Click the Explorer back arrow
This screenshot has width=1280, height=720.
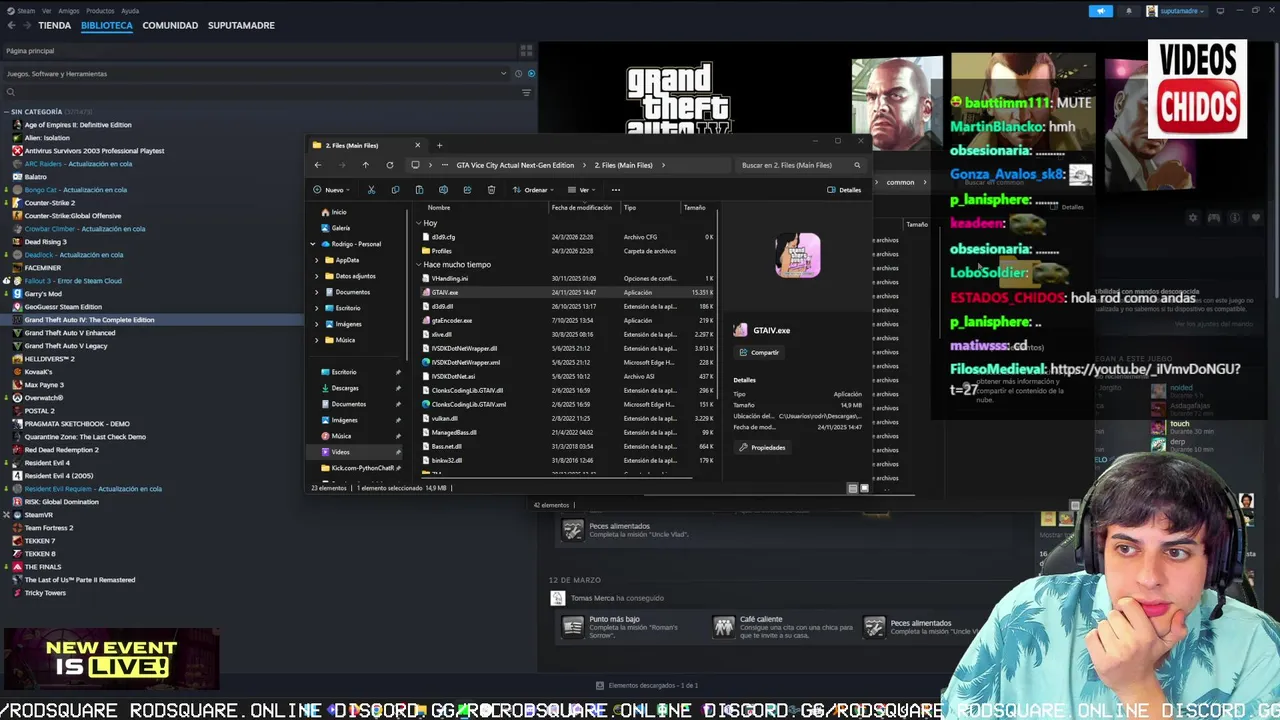pos(318,165)
